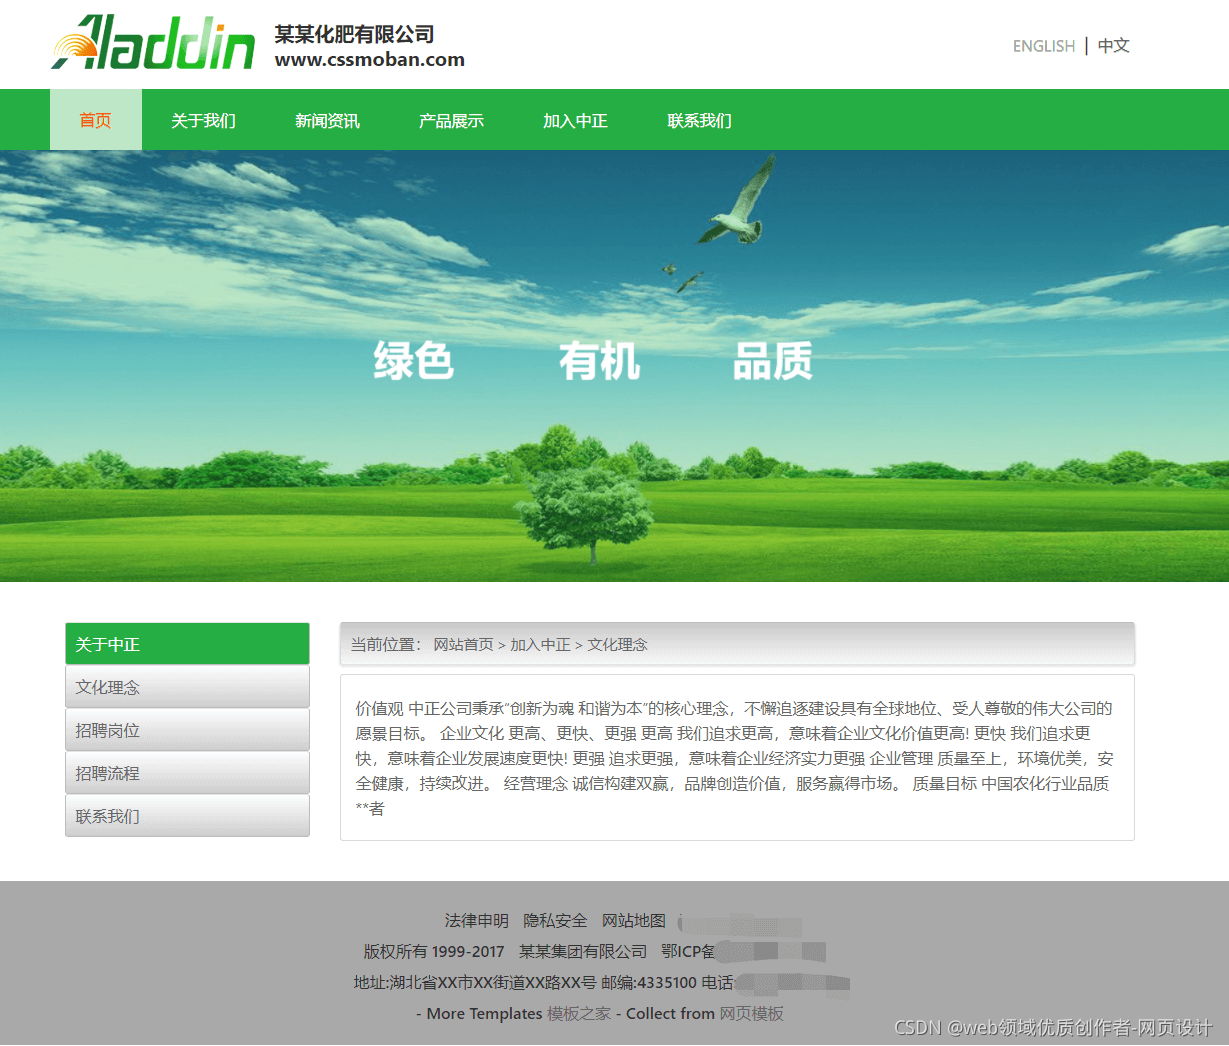Switch language to 中文
The height and width of the screenshot is (1046, 1229).
(1113, 46)
